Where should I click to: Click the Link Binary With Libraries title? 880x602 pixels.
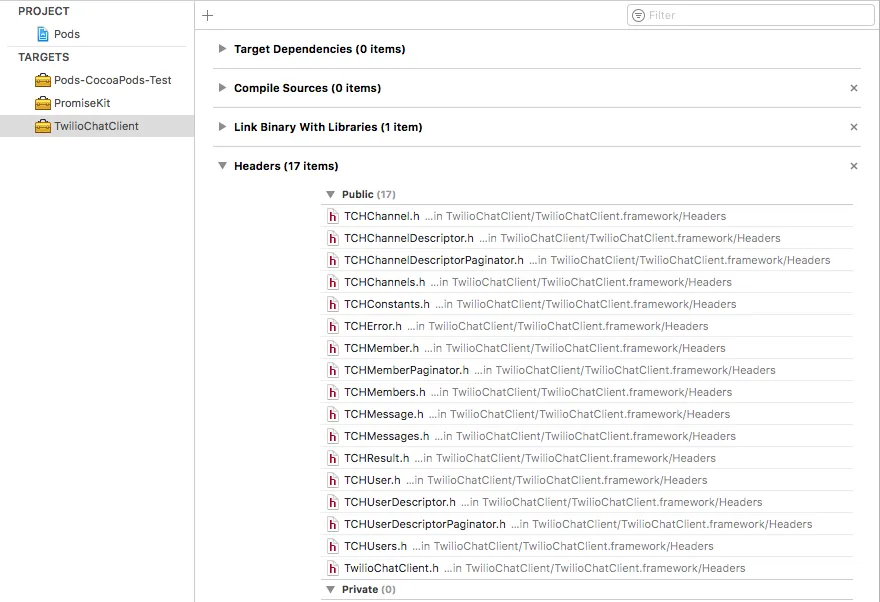point(328,127)
